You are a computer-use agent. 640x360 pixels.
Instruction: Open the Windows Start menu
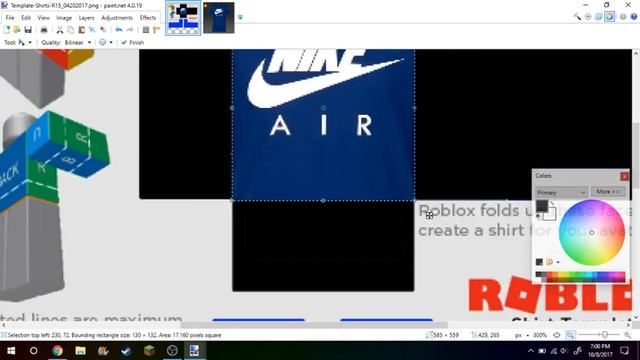(11, 351)
